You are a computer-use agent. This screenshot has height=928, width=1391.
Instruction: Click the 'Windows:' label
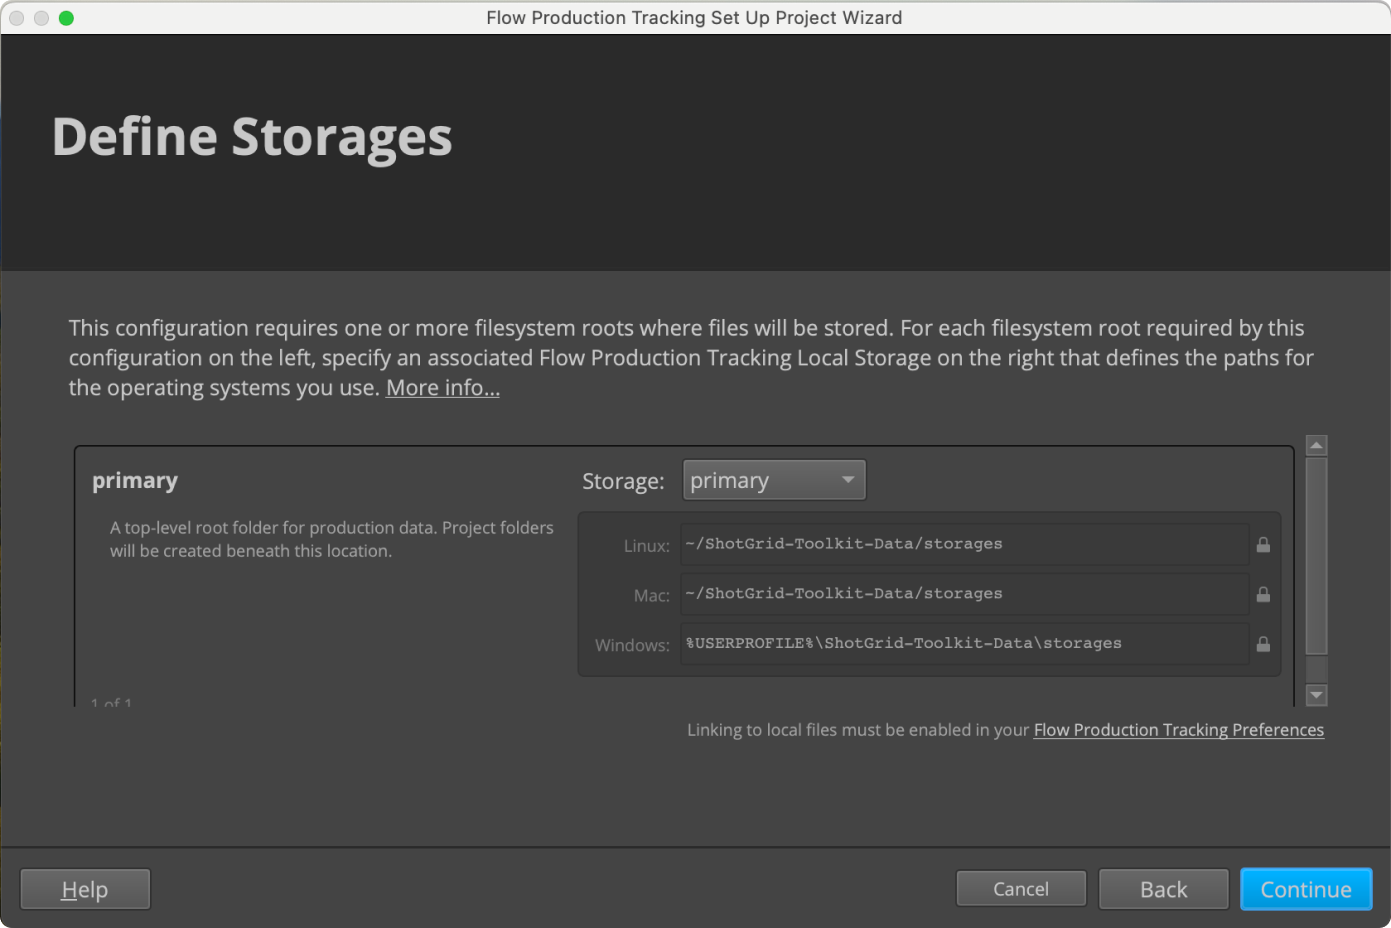(x=632, y=646)
